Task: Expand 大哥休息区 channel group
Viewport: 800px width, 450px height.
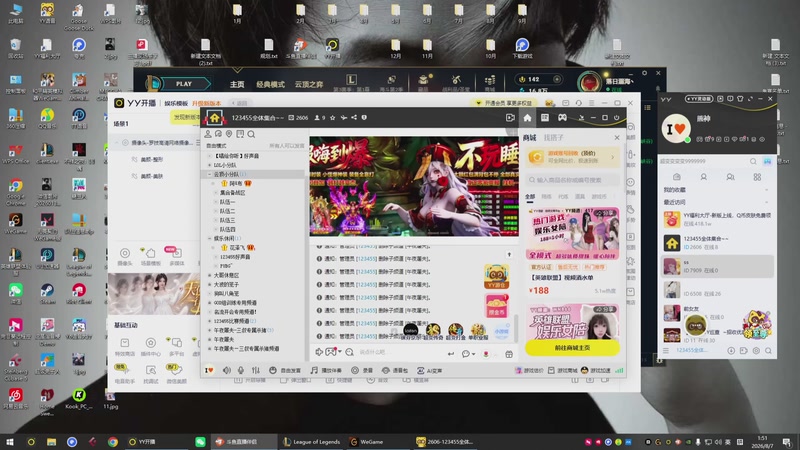Action: click(x=209, y=275)
